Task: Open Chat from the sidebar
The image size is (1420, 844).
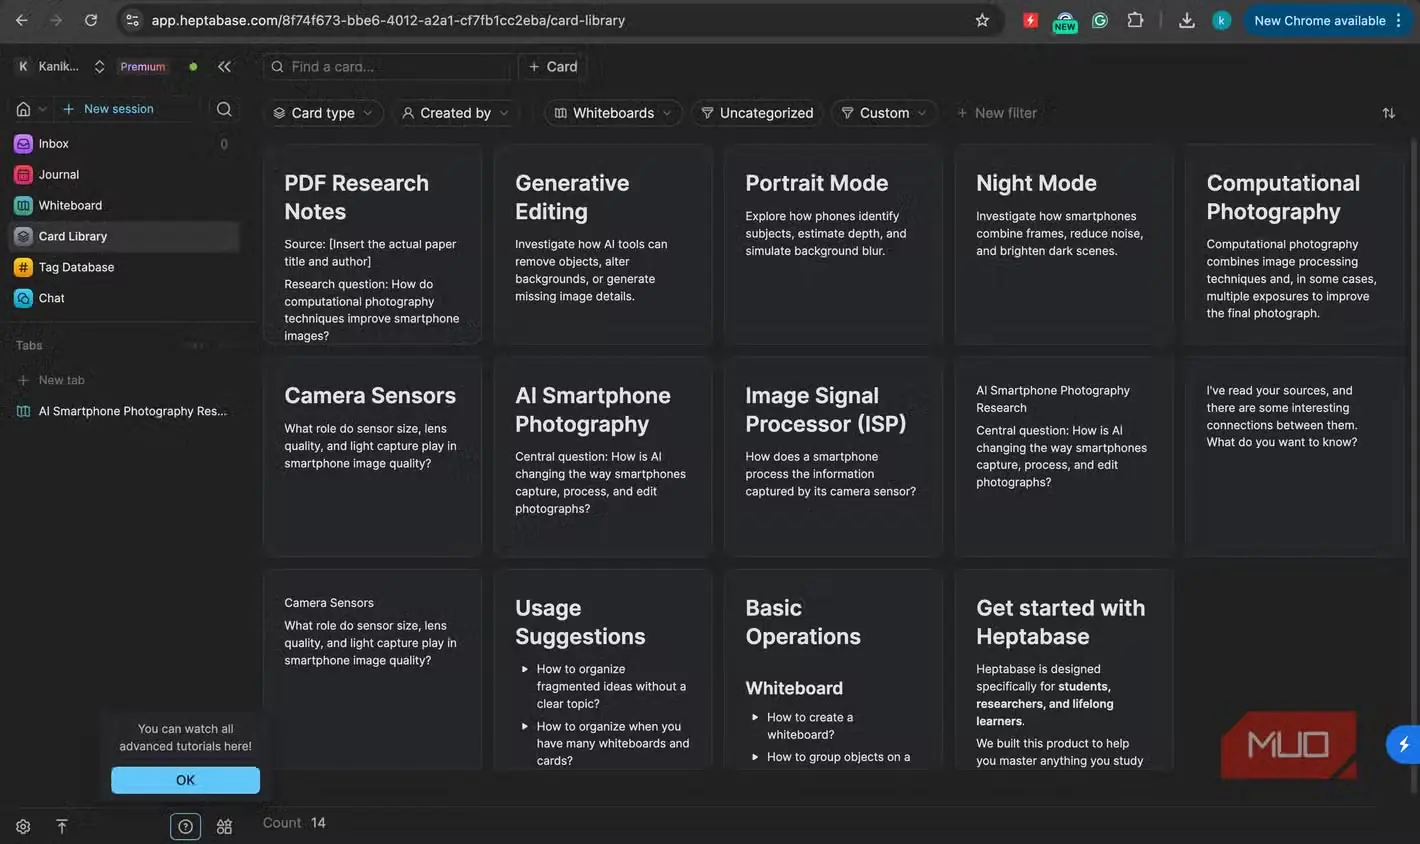Action: pyautogui.click(x=123, y=299)
